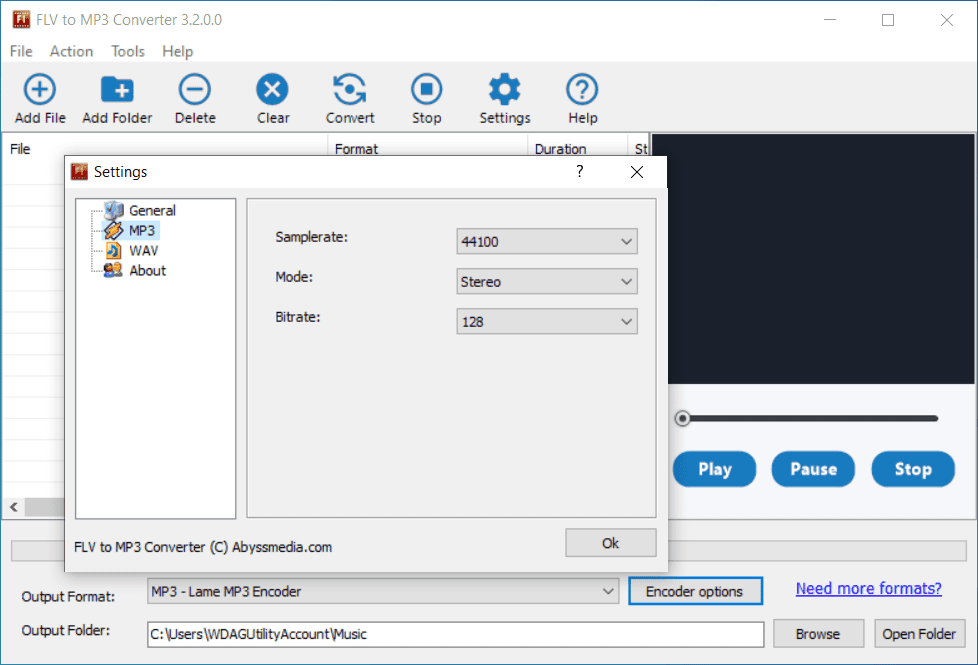
Task: Click the Settings dialog help question mark
Action: [x=579, y=172]
